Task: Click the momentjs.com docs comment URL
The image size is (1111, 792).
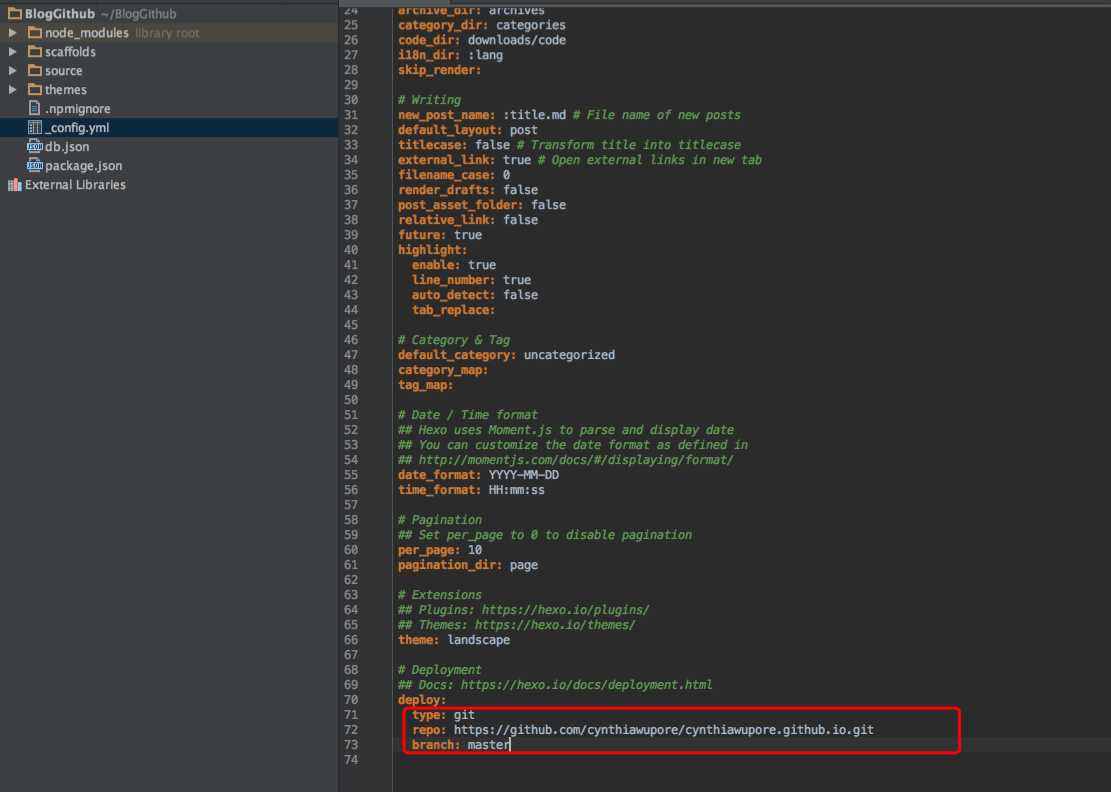Action: [x=575, y=460]
